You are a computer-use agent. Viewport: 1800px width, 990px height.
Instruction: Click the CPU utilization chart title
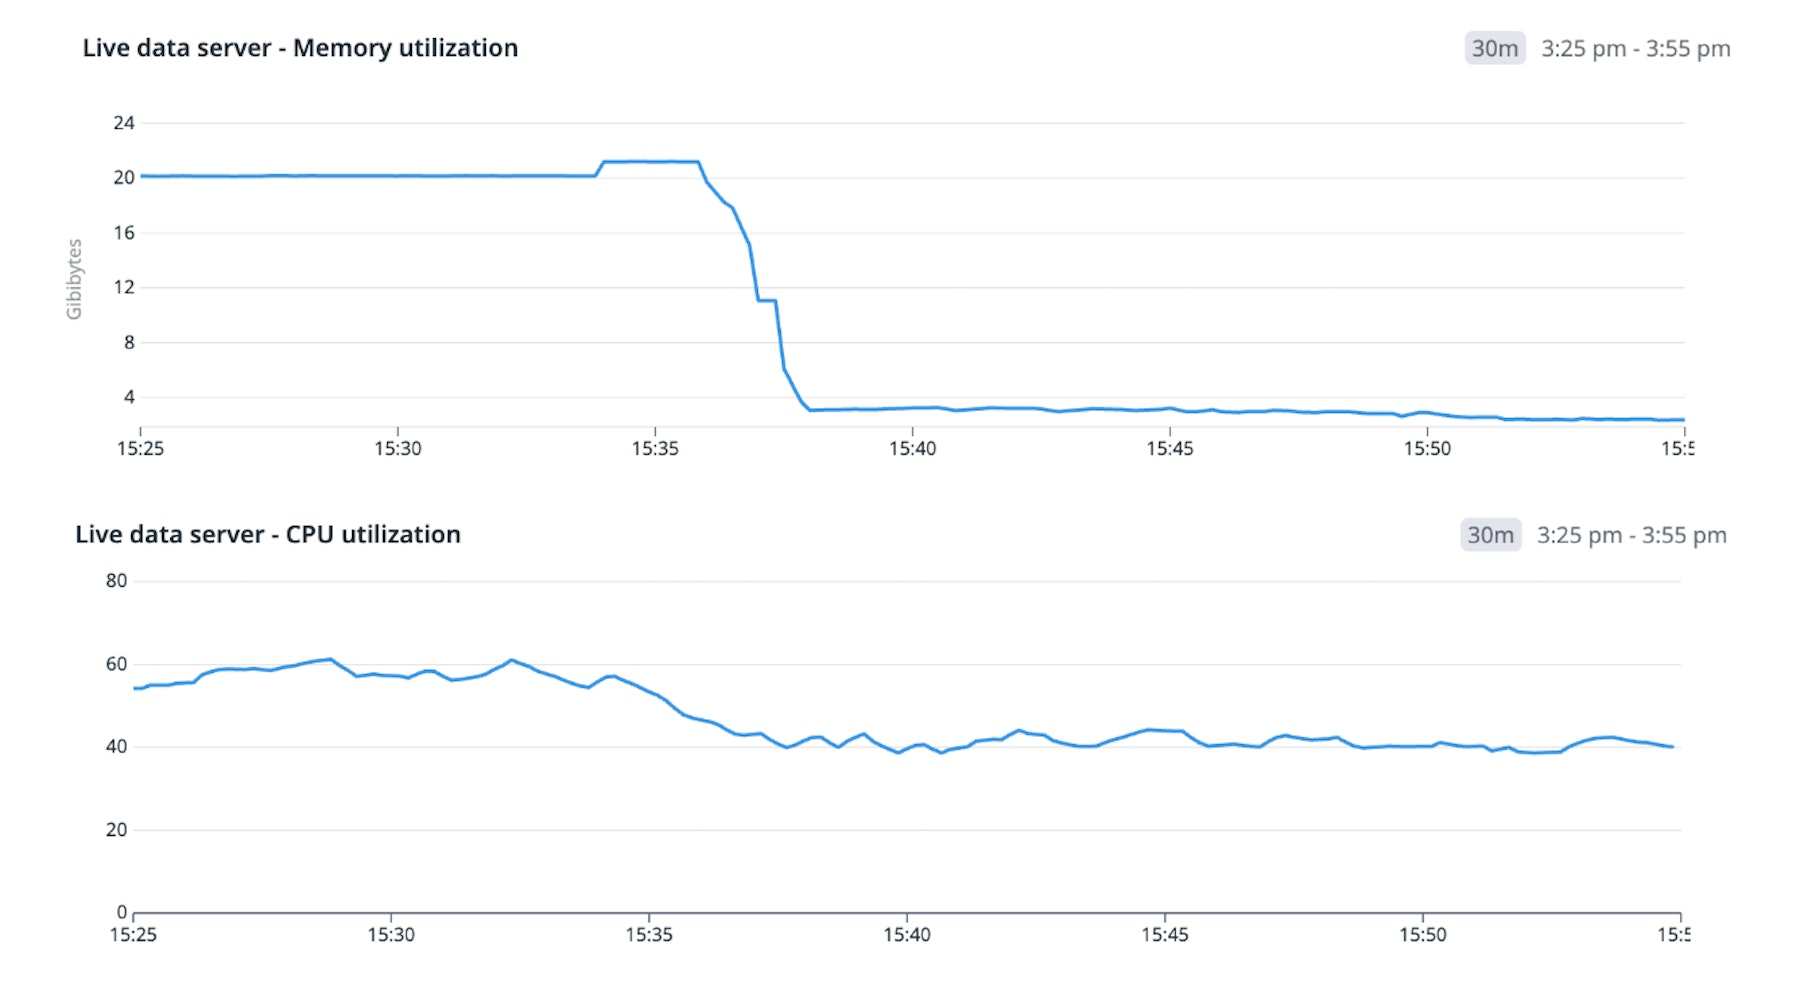click(x=268, y=535)
